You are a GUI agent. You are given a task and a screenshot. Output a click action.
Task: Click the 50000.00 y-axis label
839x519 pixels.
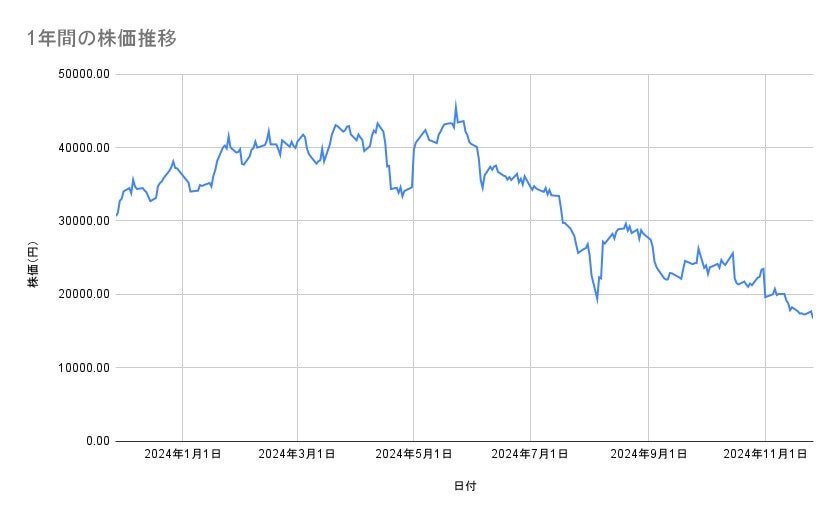pos(83,74)
